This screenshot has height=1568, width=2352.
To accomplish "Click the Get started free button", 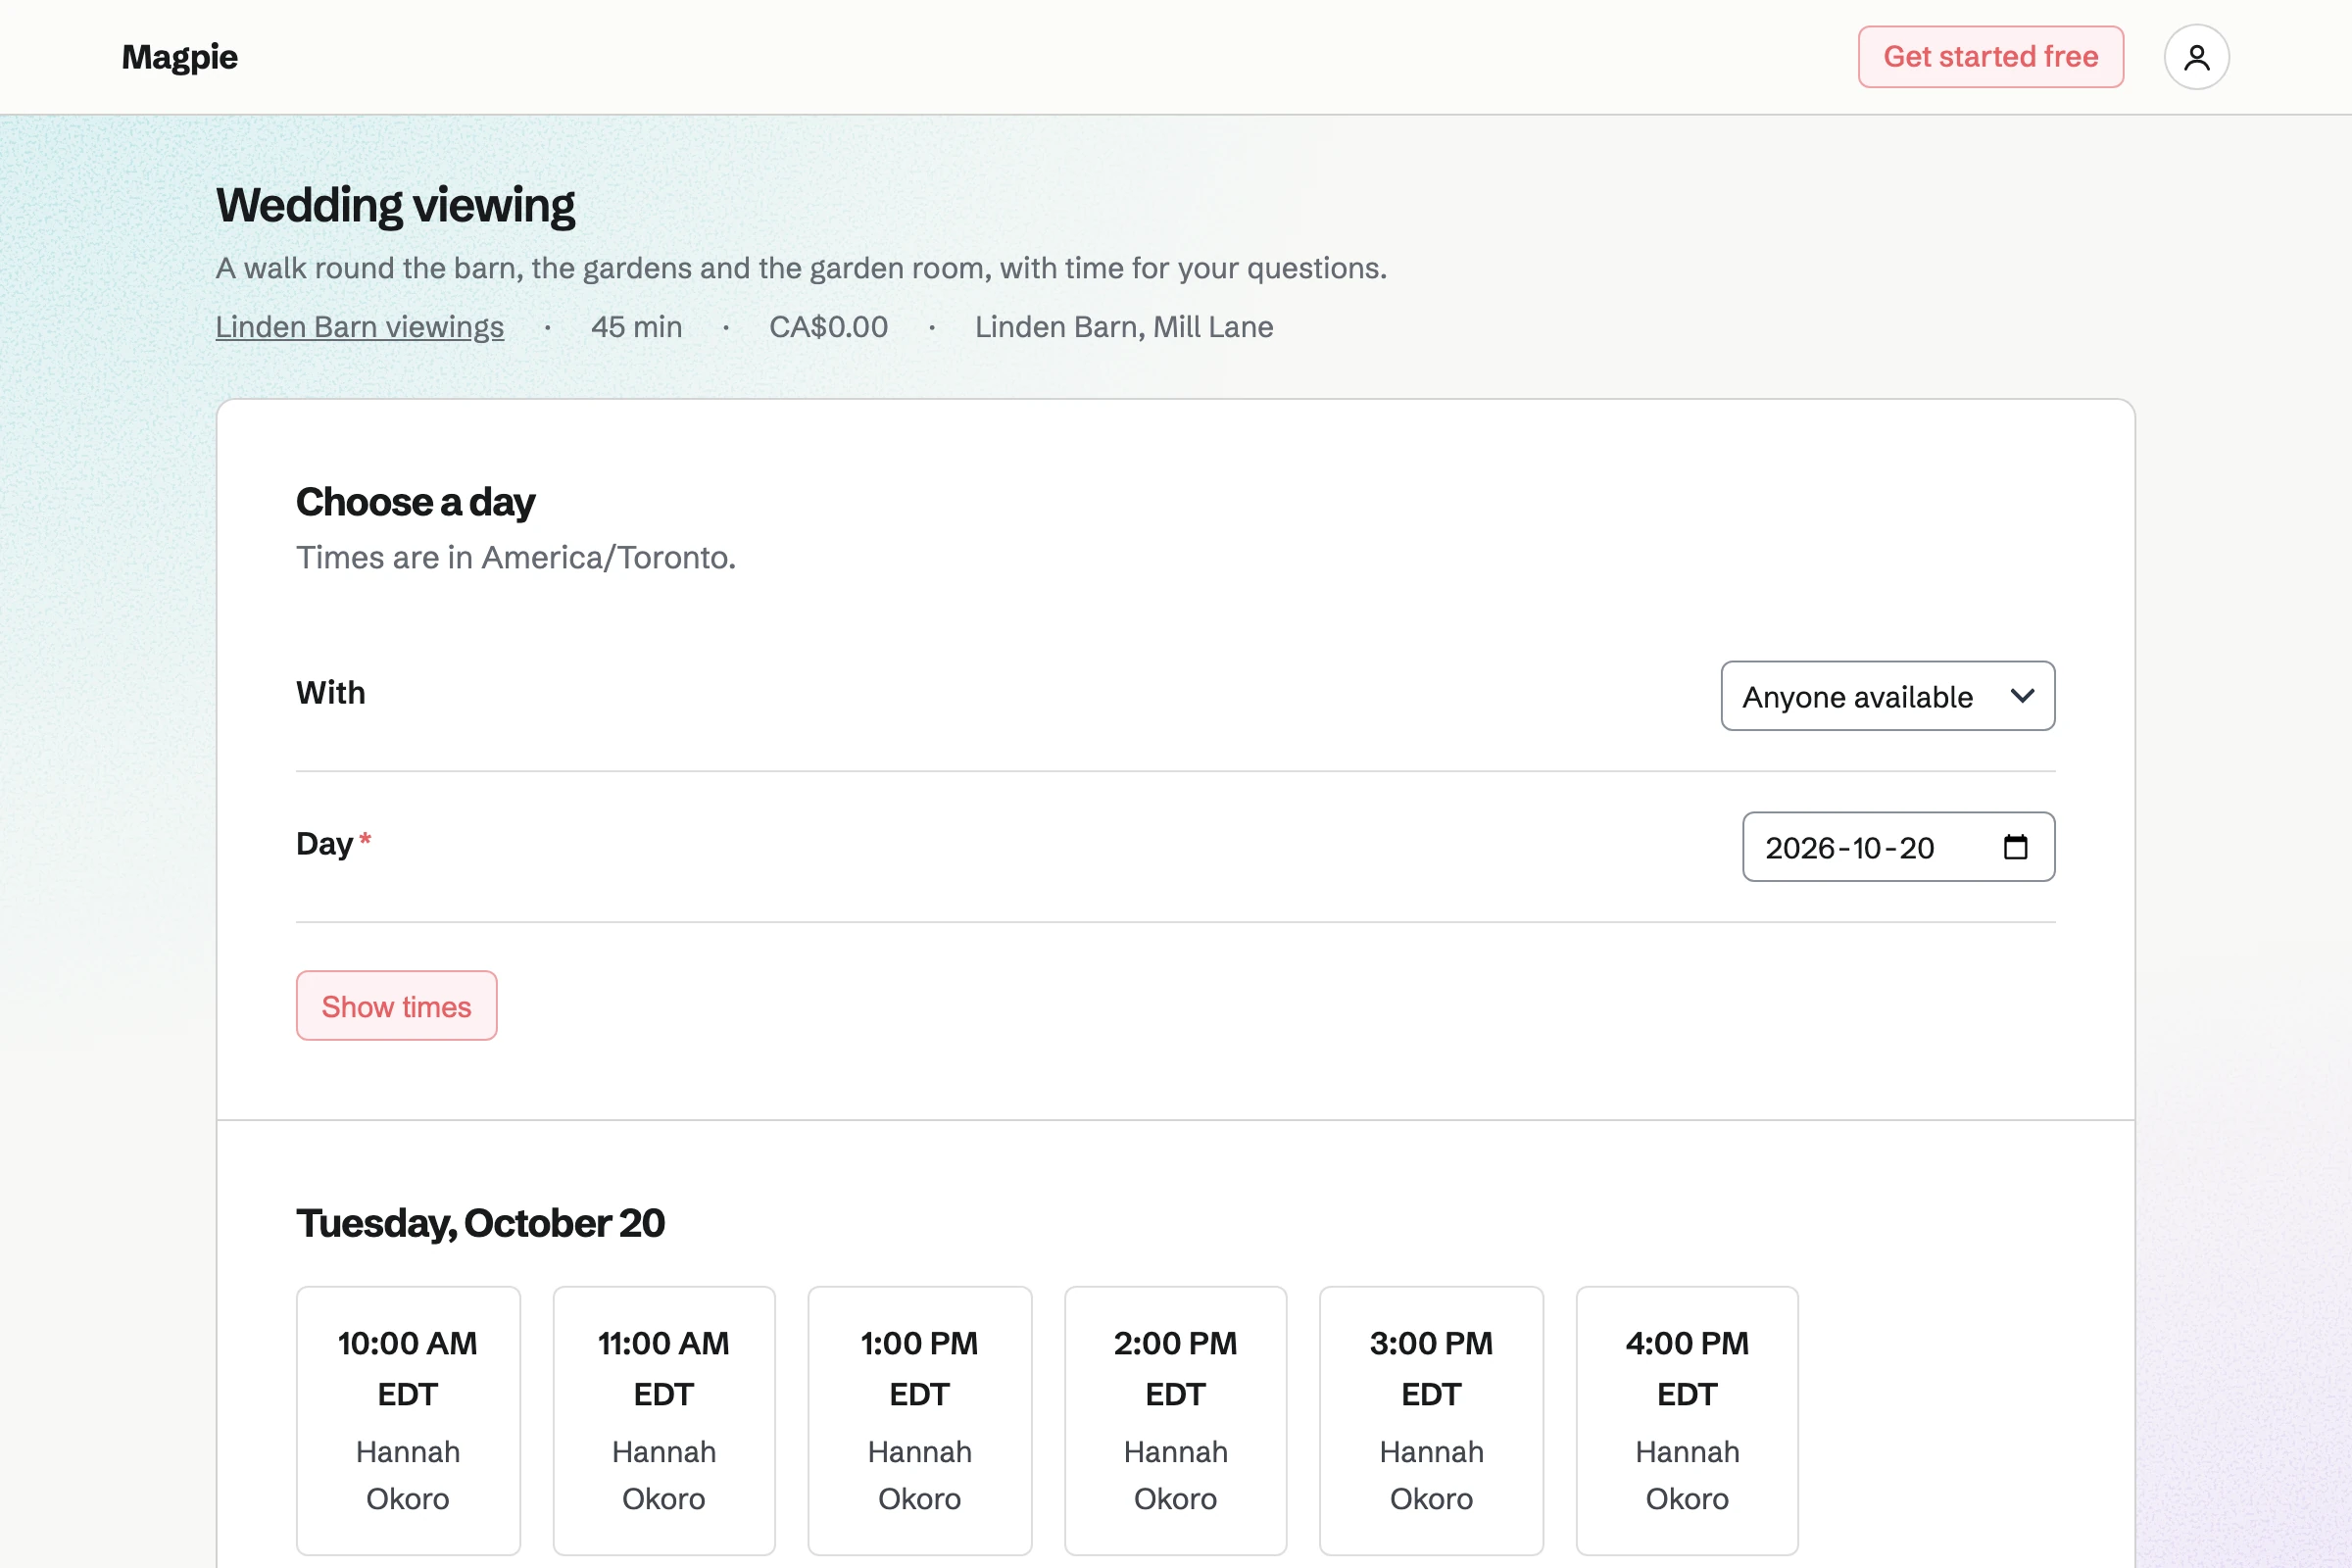I will pos(1990,57).
